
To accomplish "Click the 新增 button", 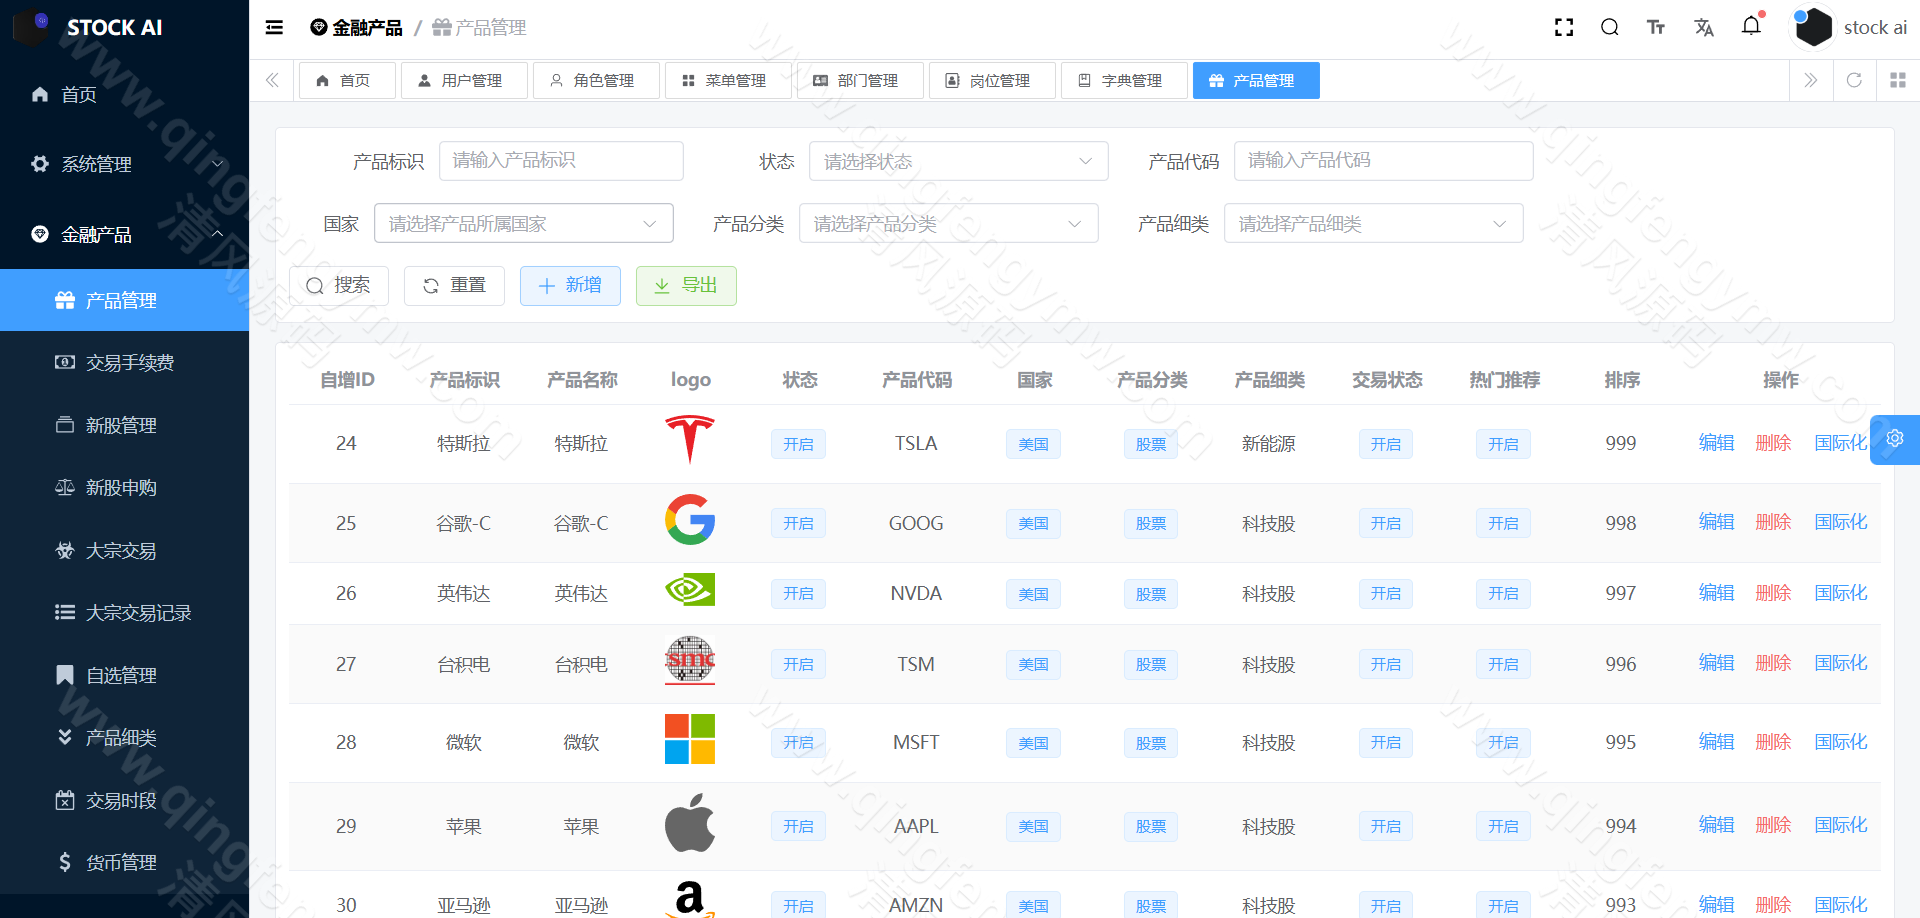I will (570, 285).
